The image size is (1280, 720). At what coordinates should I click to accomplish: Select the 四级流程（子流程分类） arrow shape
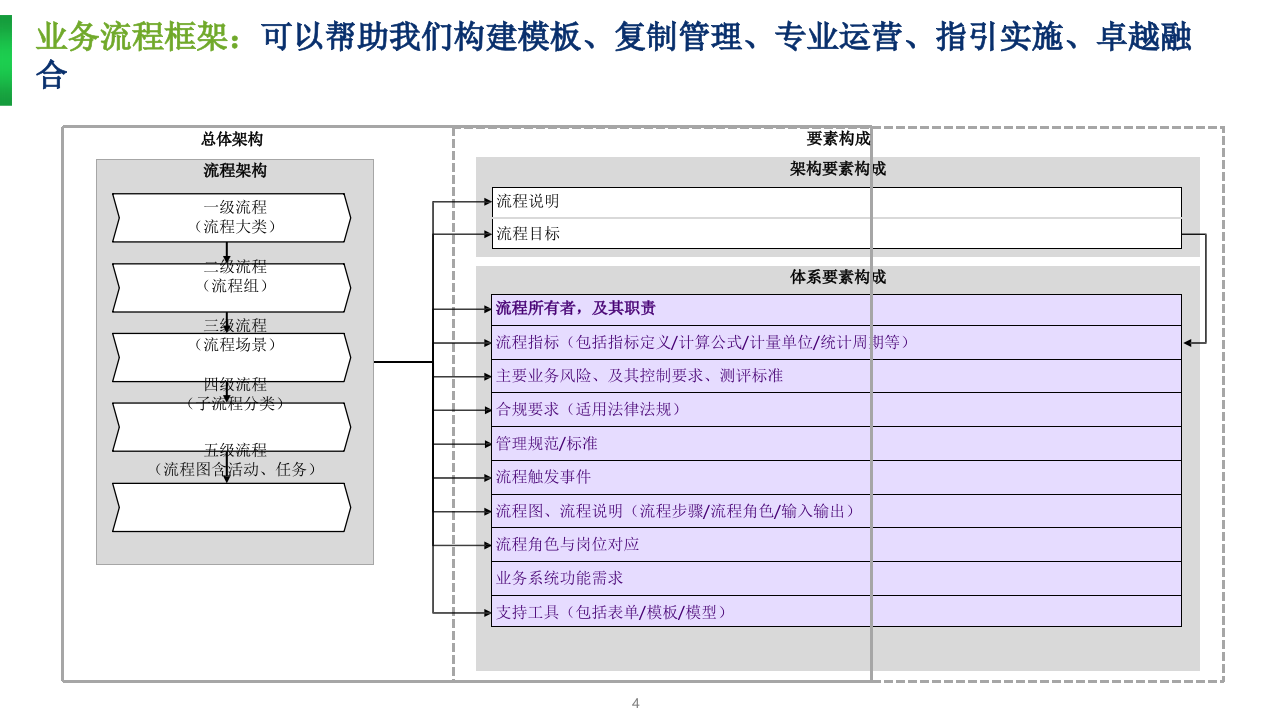(230, 427)
